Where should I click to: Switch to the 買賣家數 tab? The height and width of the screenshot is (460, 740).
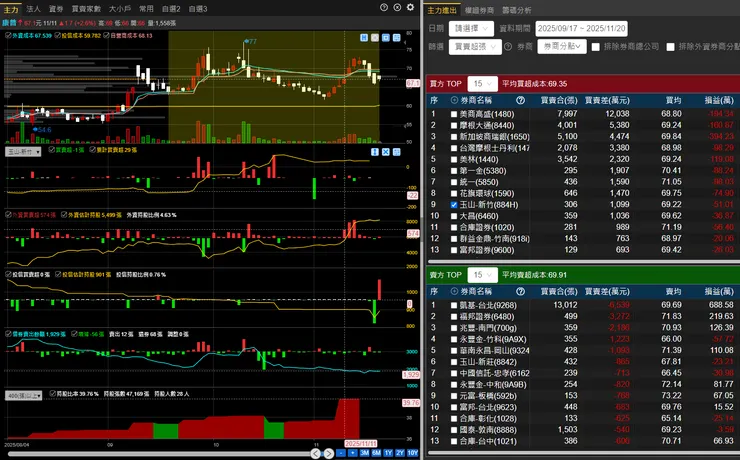coord(86,8)
